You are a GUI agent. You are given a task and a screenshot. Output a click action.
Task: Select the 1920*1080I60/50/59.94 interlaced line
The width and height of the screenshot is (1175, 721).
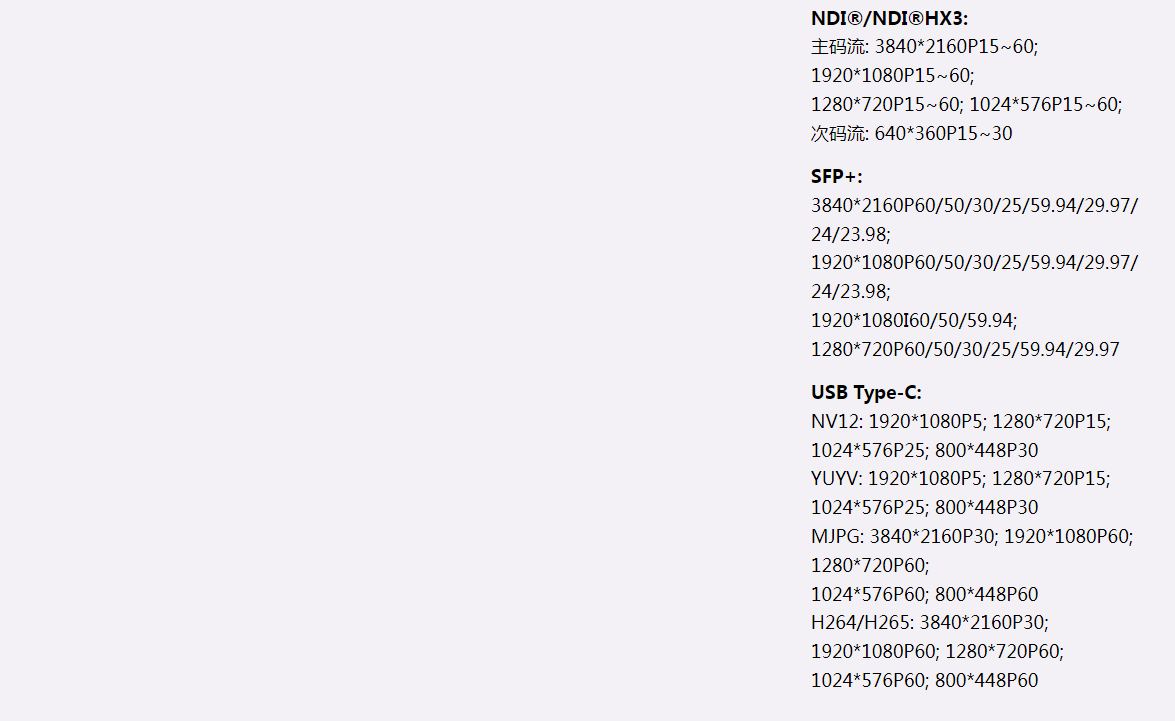914,321
